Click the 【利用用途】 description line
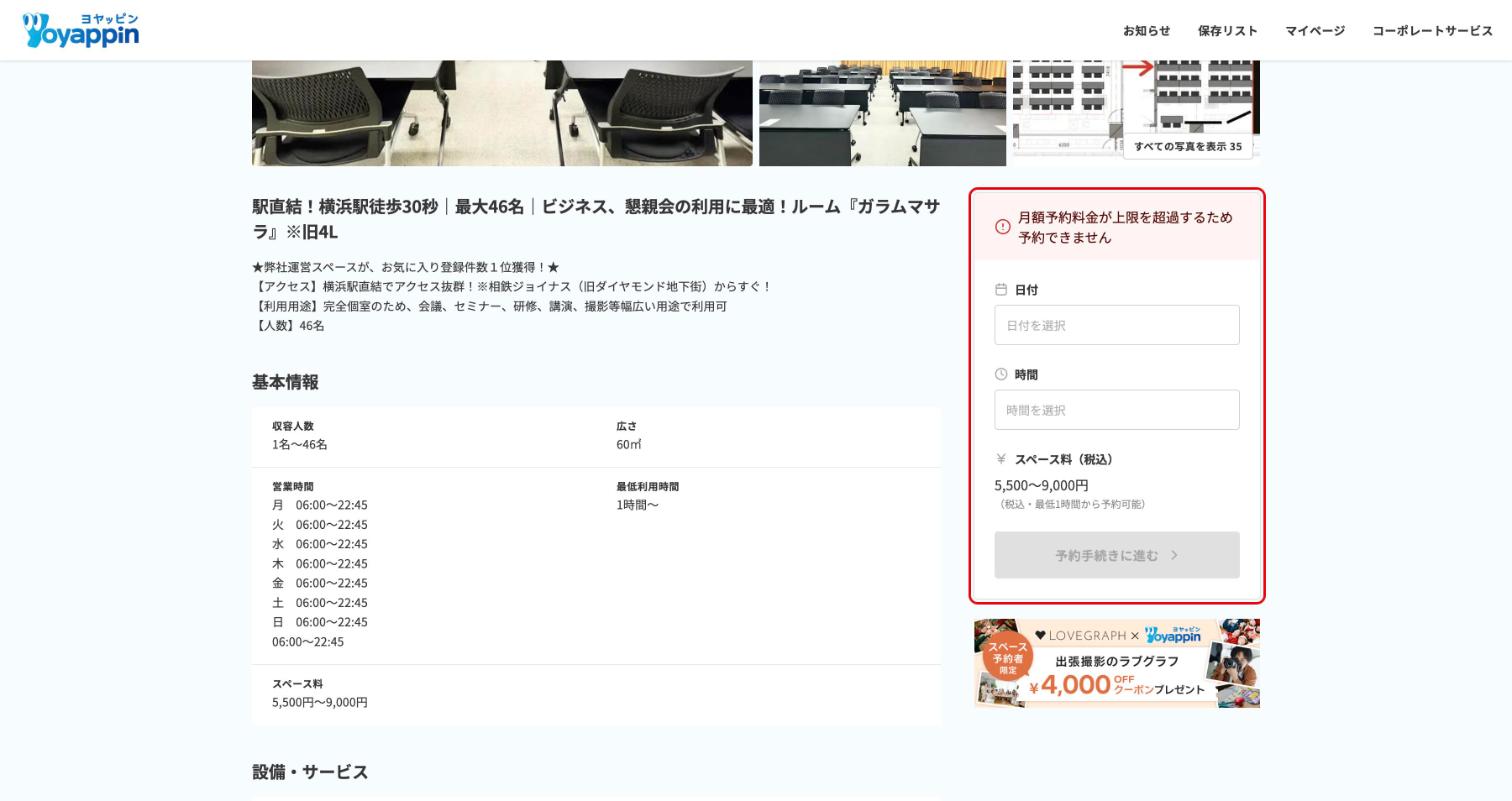The image size is (1512, 801). (x=490, y=306)
